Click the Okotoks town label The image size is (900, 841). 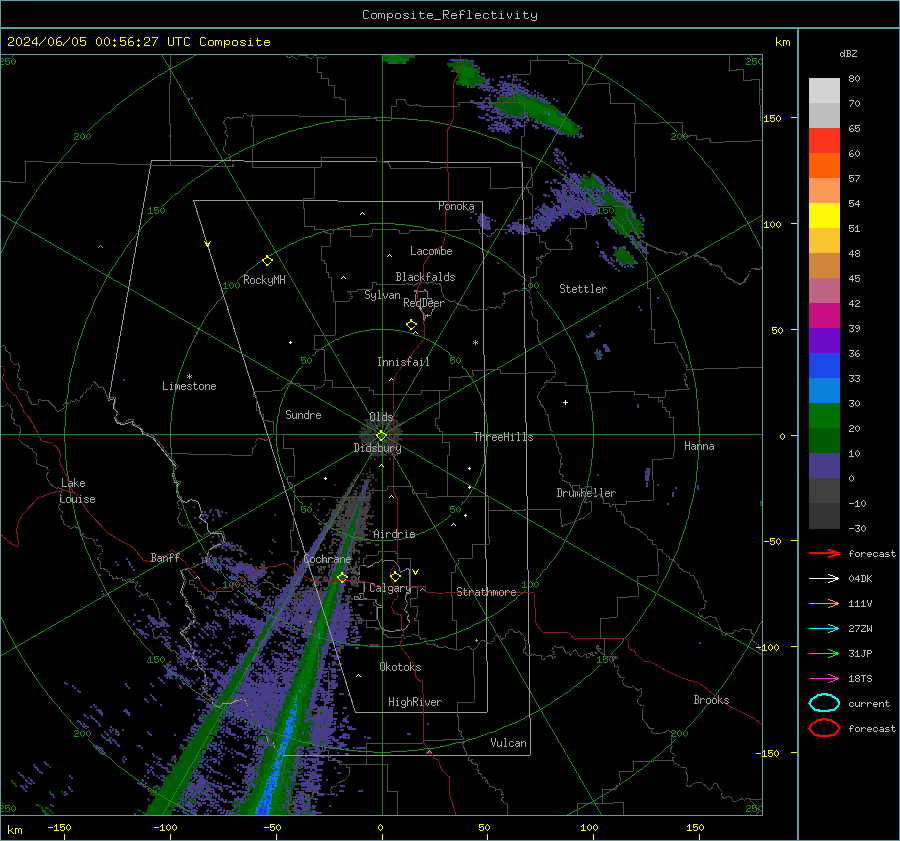click(x=400, y=667)
